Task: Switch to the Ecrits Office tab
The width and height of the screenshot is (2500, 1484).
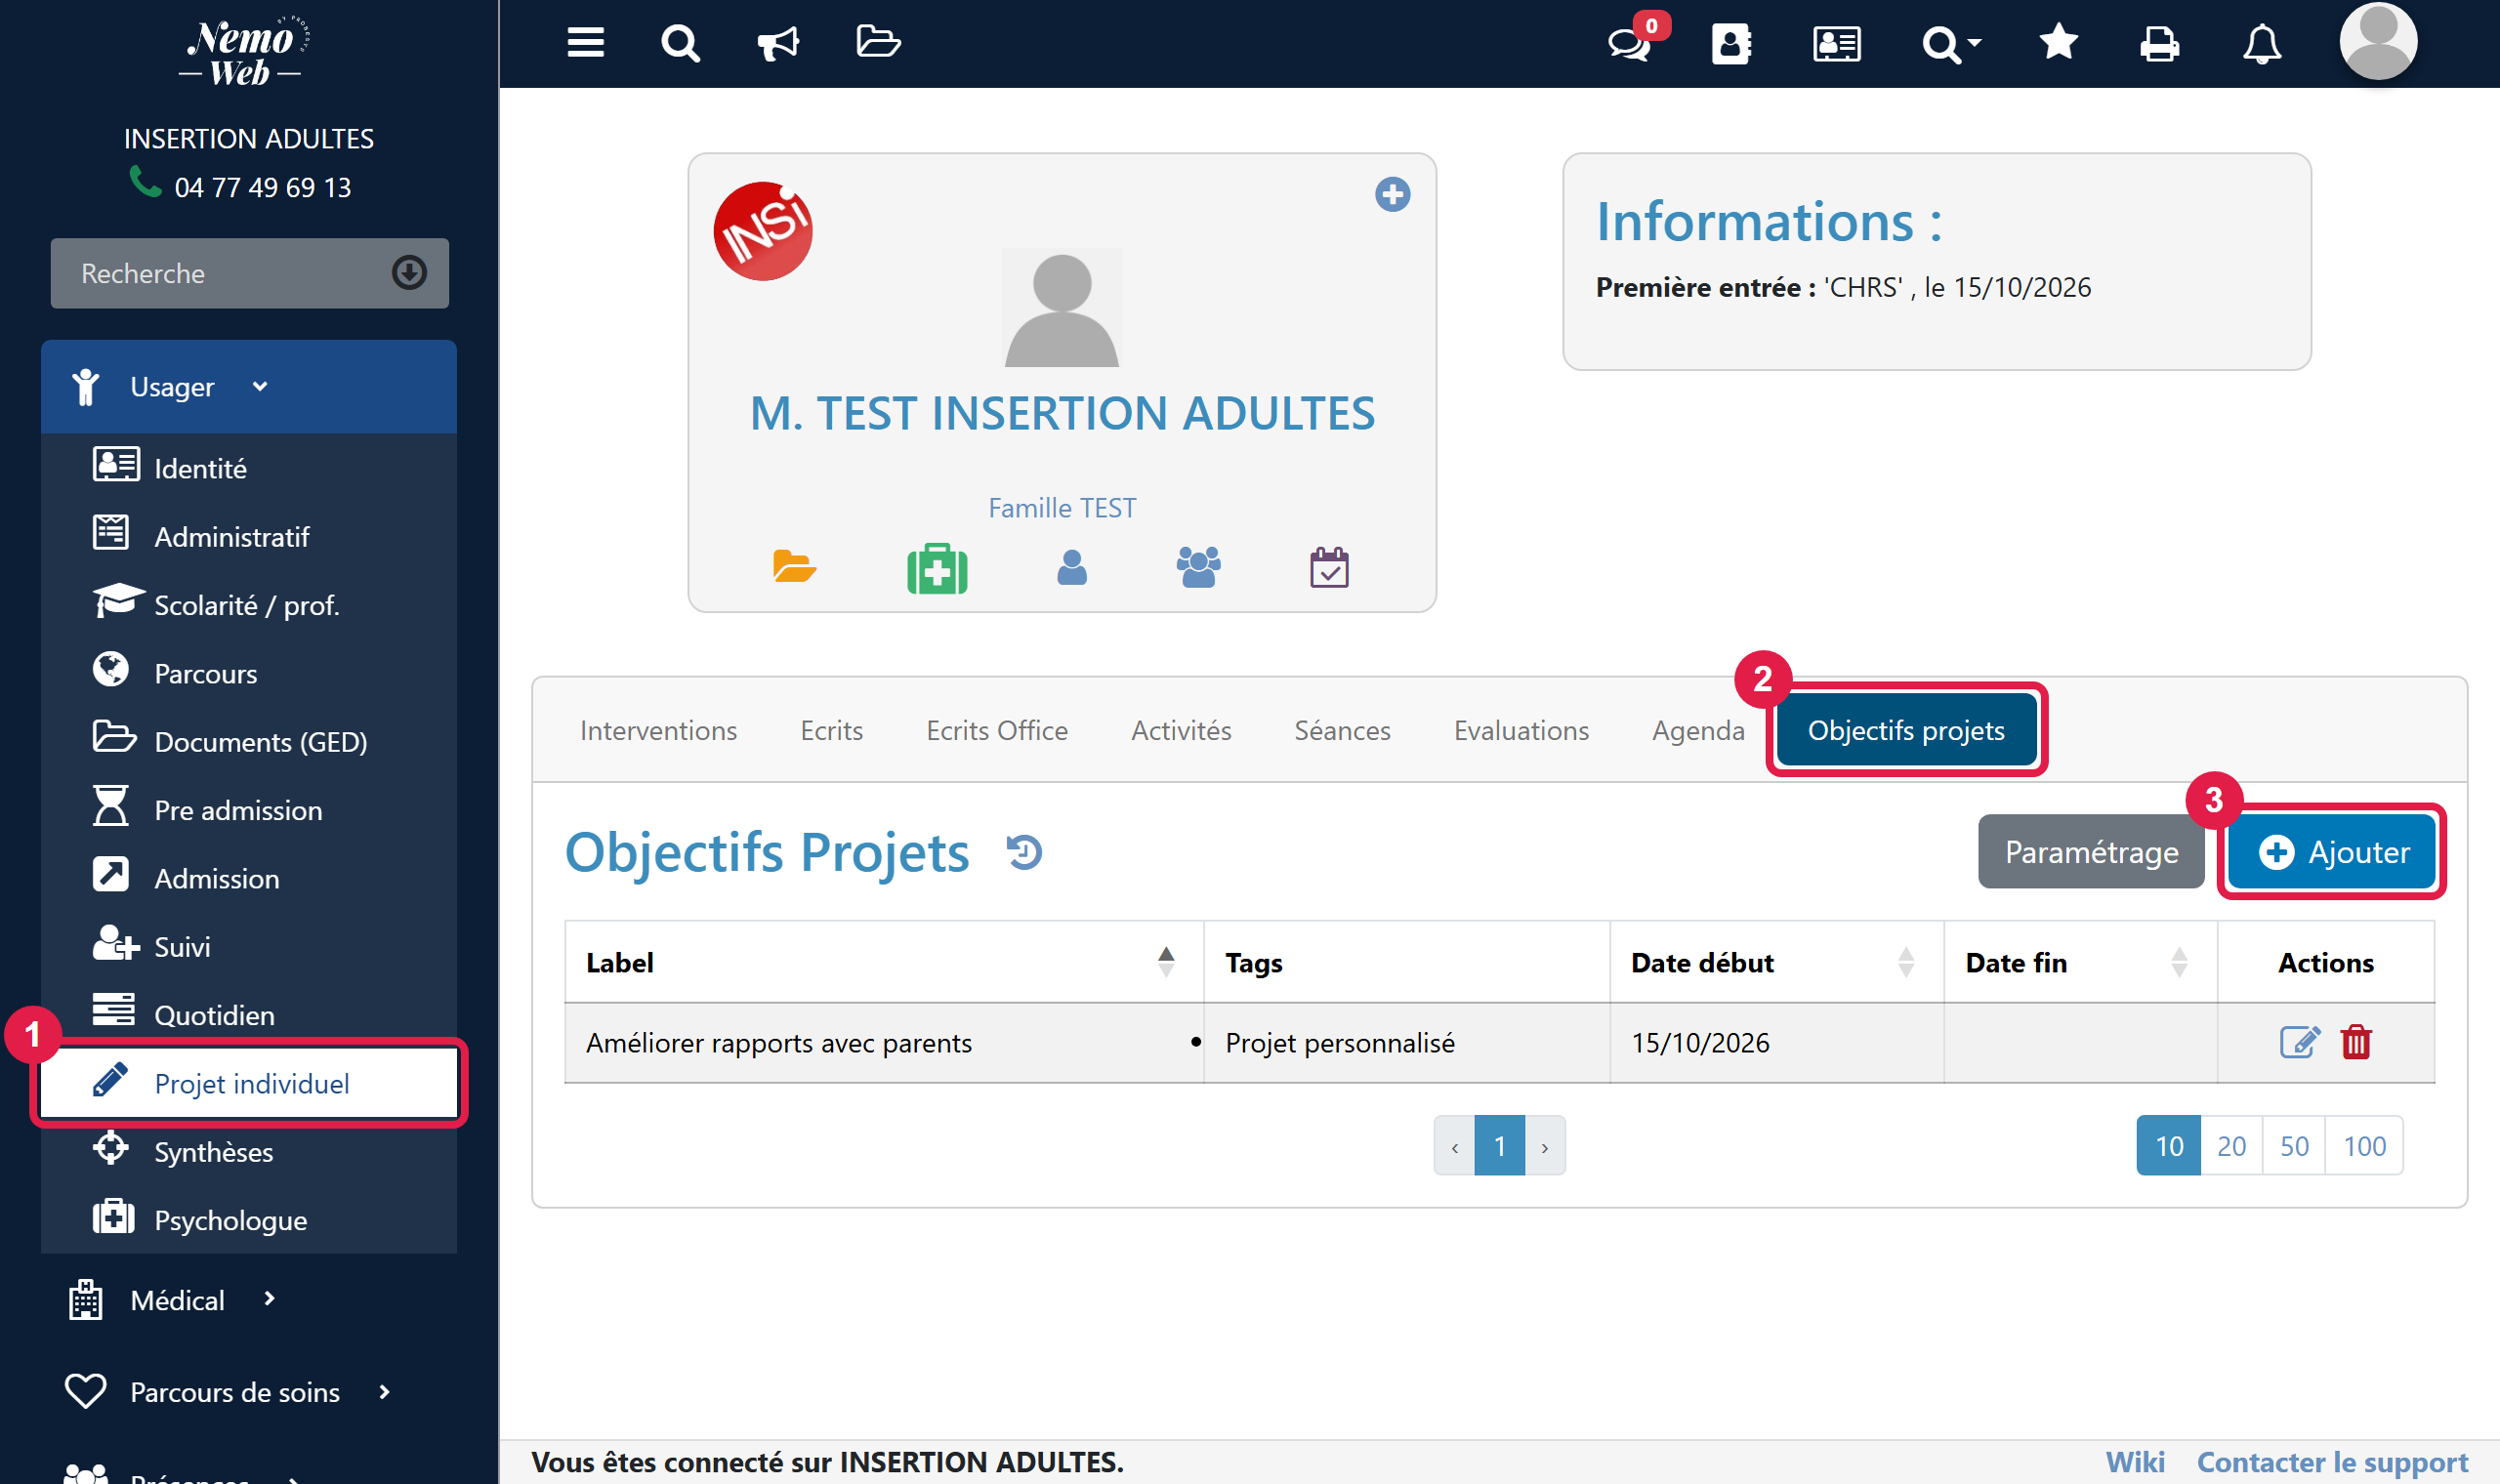Action: coord(997,730)
